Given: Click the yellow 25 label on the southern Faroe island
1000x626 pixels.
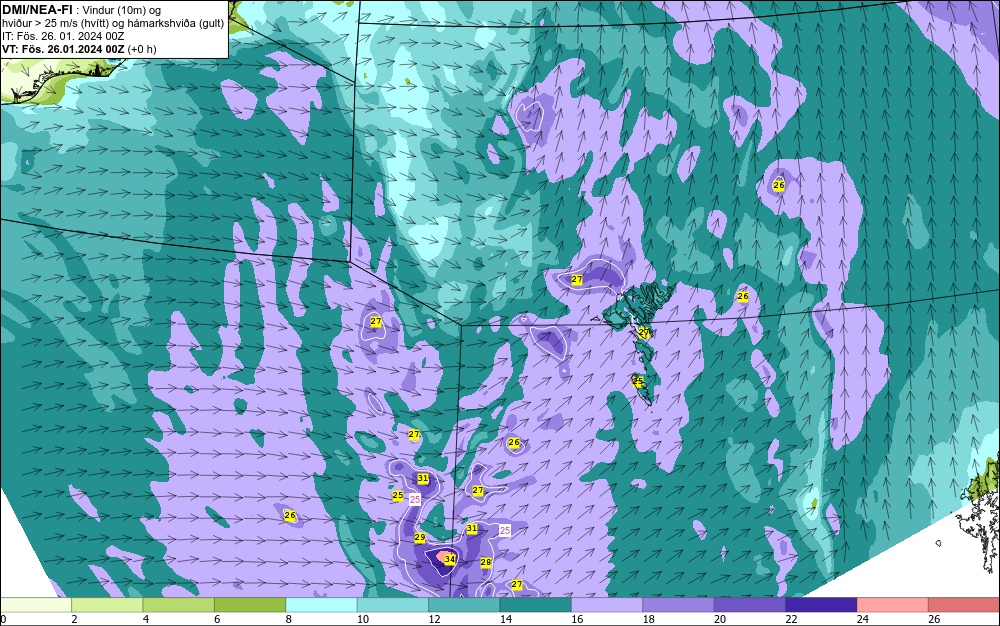Looking at the screenshot, I should click(638, 381).
